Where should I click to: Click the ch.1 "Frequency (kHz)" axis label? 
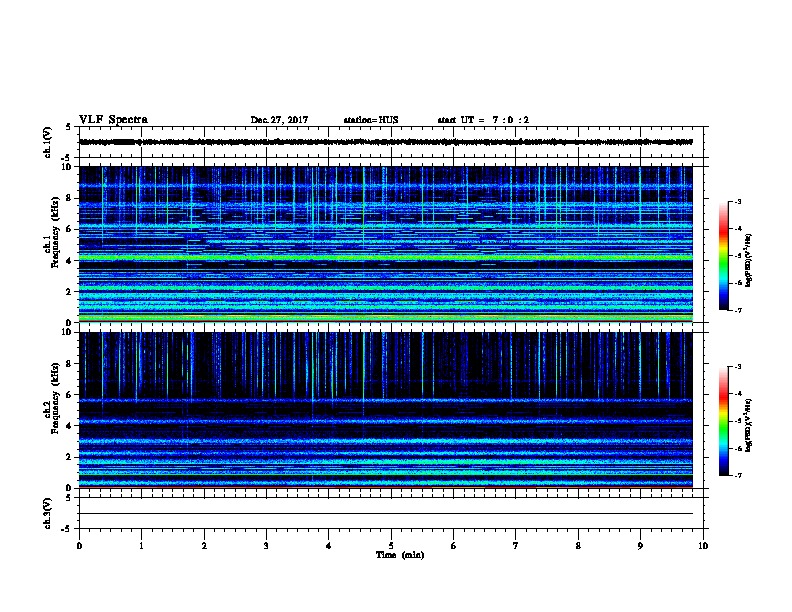click(x=55, y=232)
